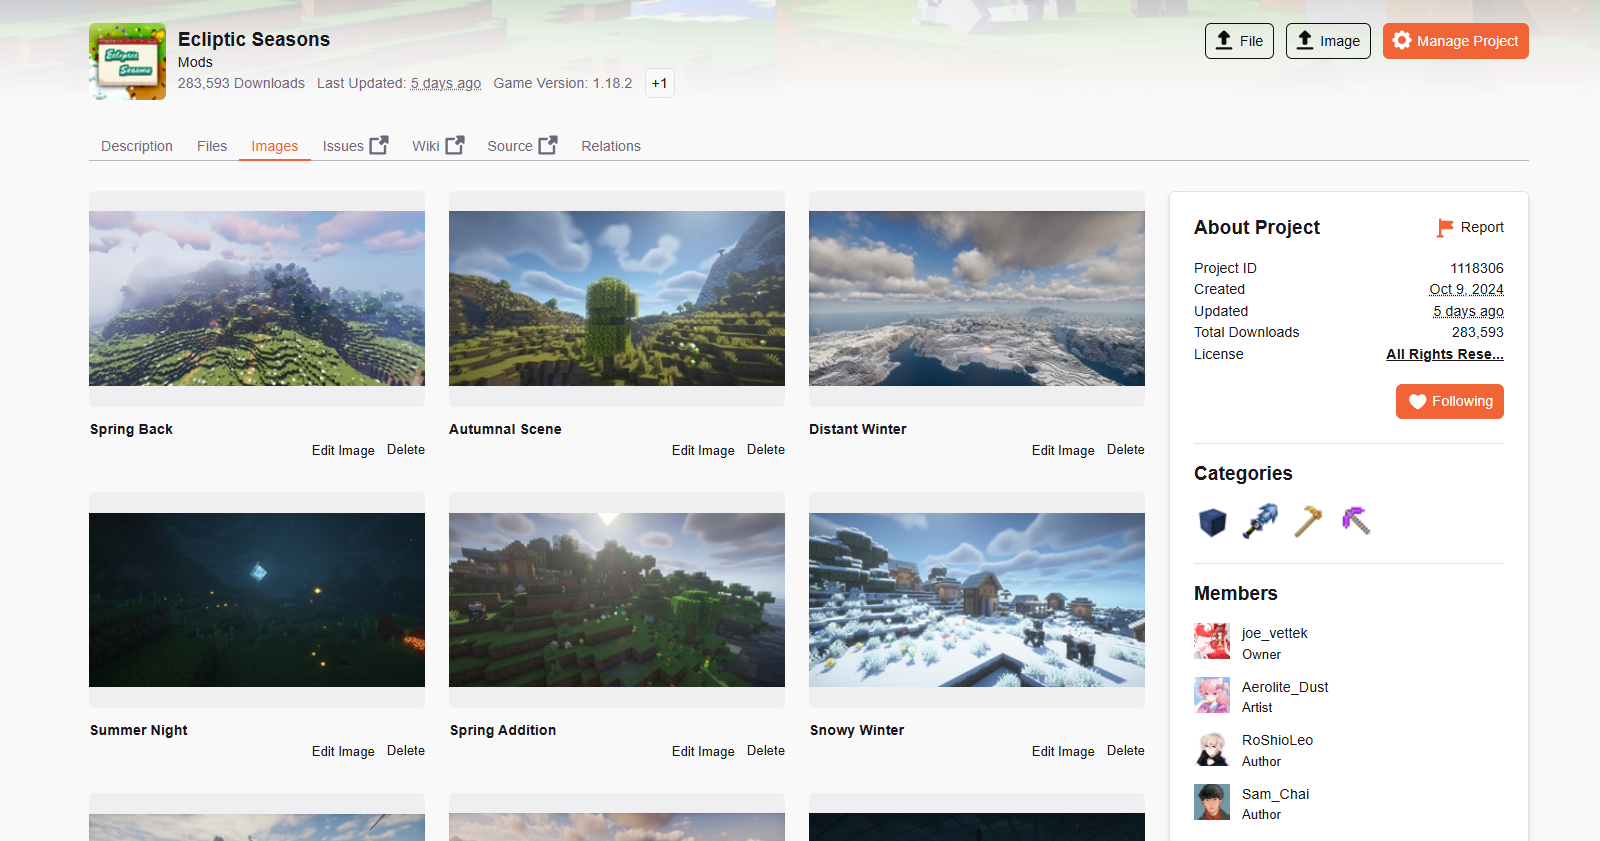Click the blue cube category icon

[x=1212, y=521]
